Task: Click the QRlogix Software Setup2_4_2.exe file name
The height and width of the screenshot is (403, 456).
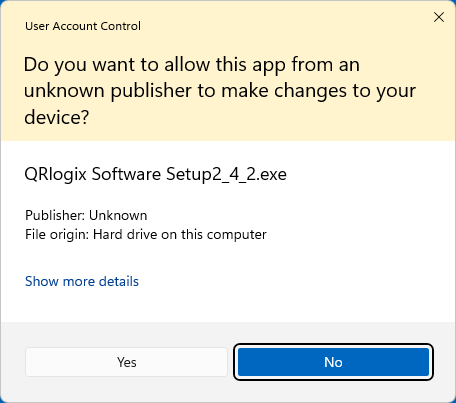Action: [x=155, y=174]
